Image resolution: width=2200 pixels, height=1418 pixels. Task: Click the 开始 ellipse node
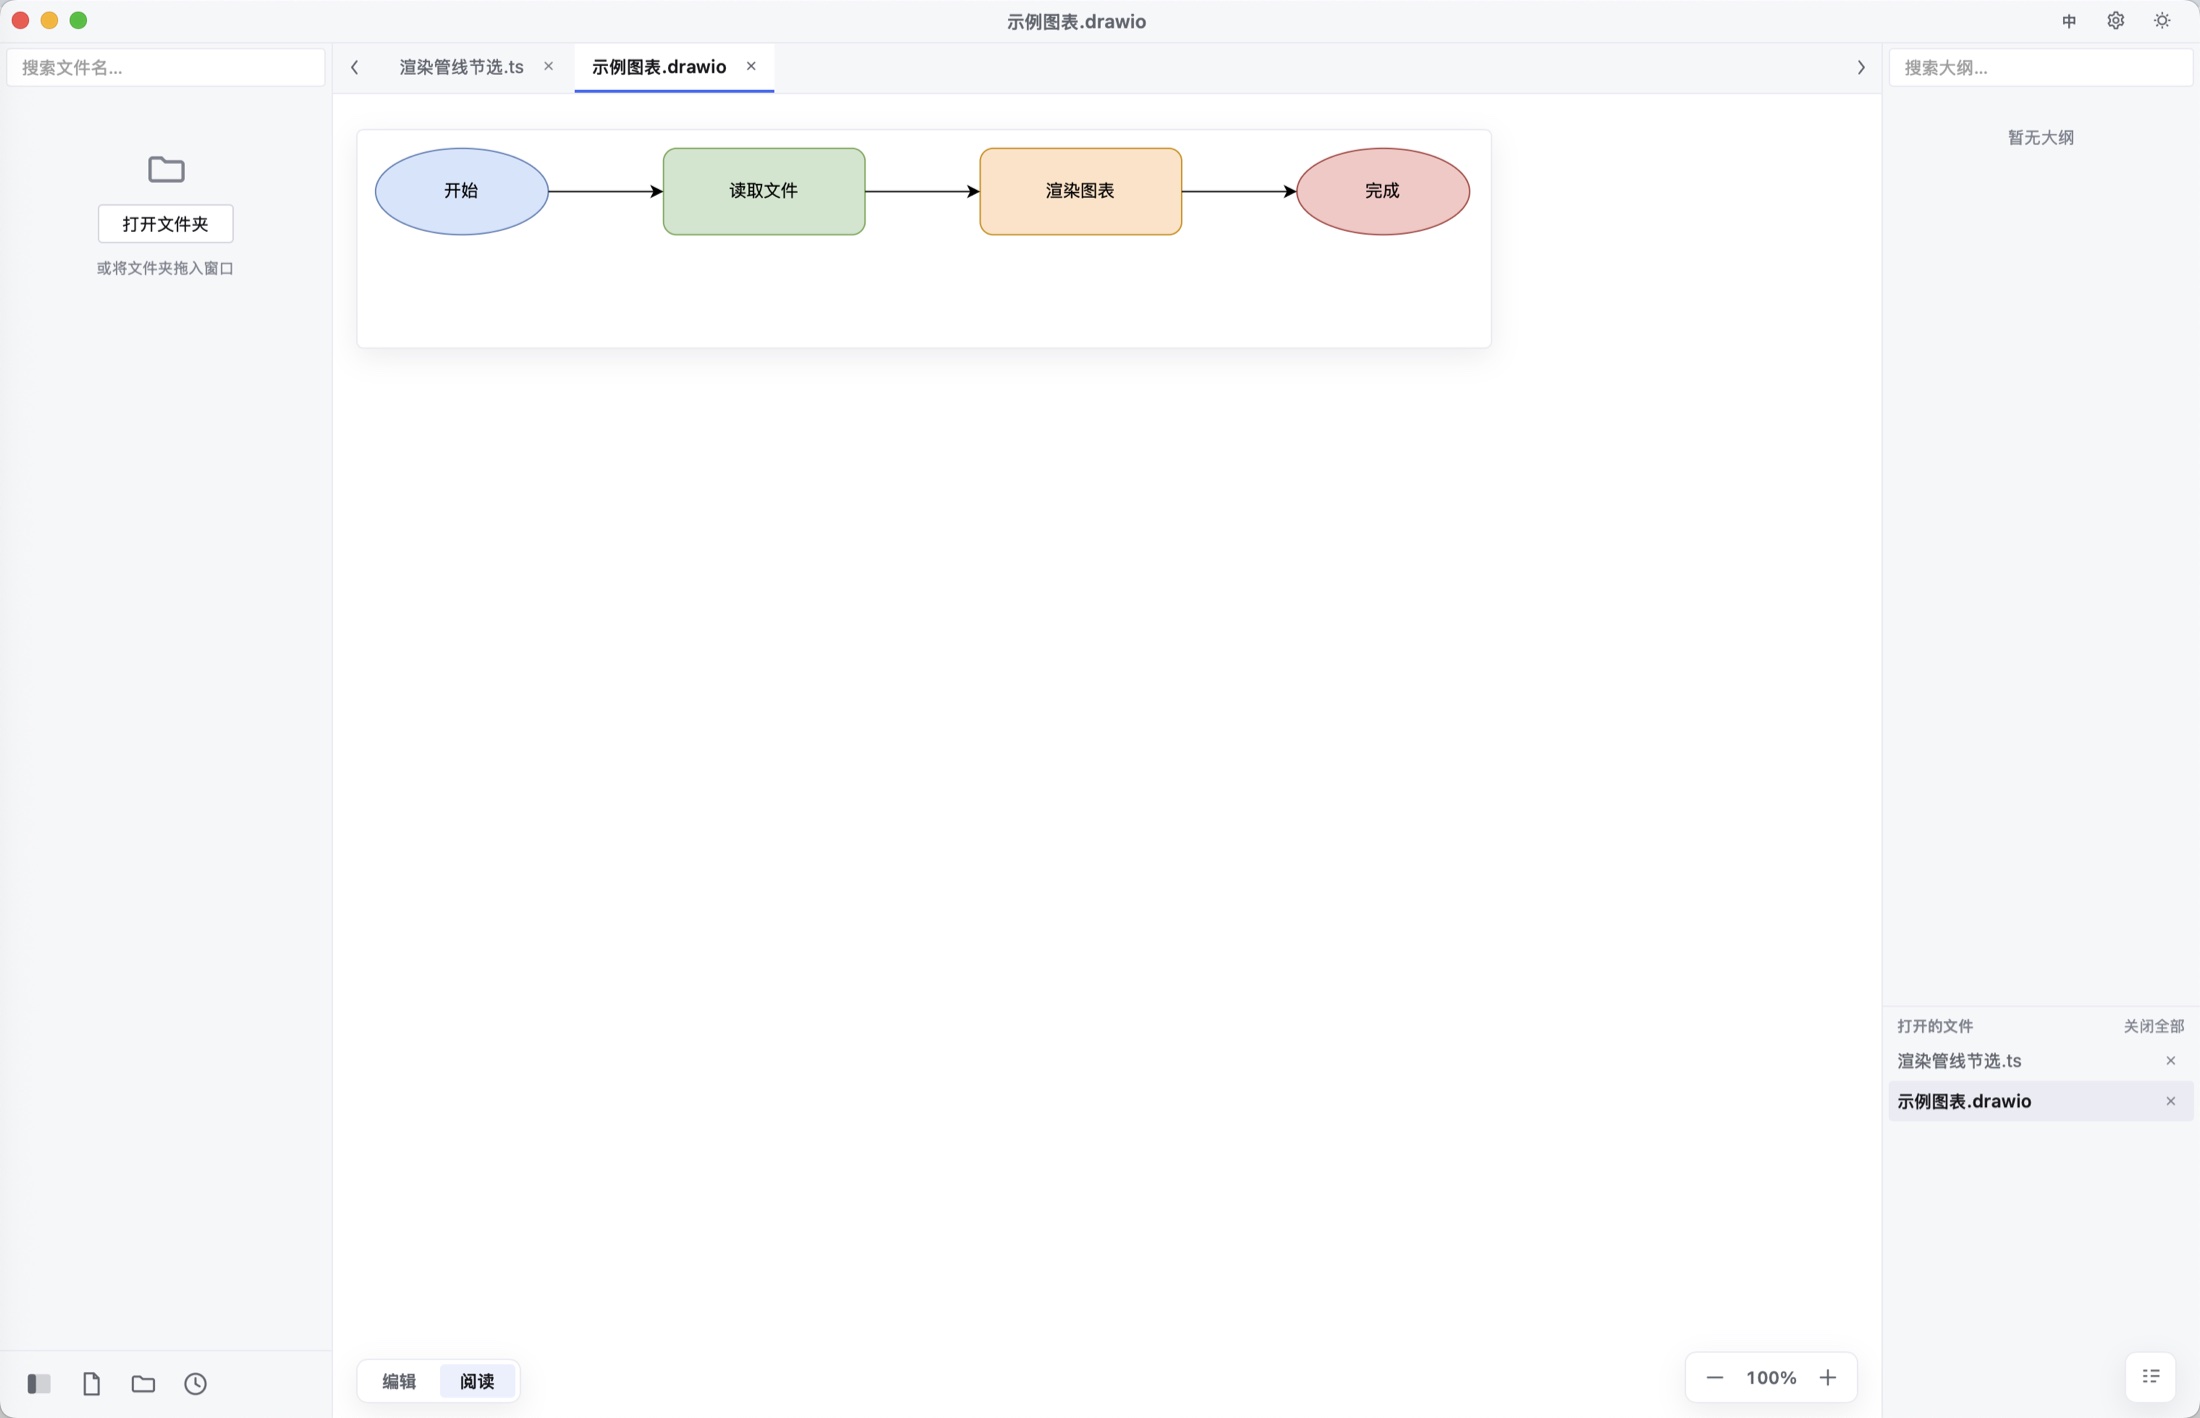click(462, 191)
